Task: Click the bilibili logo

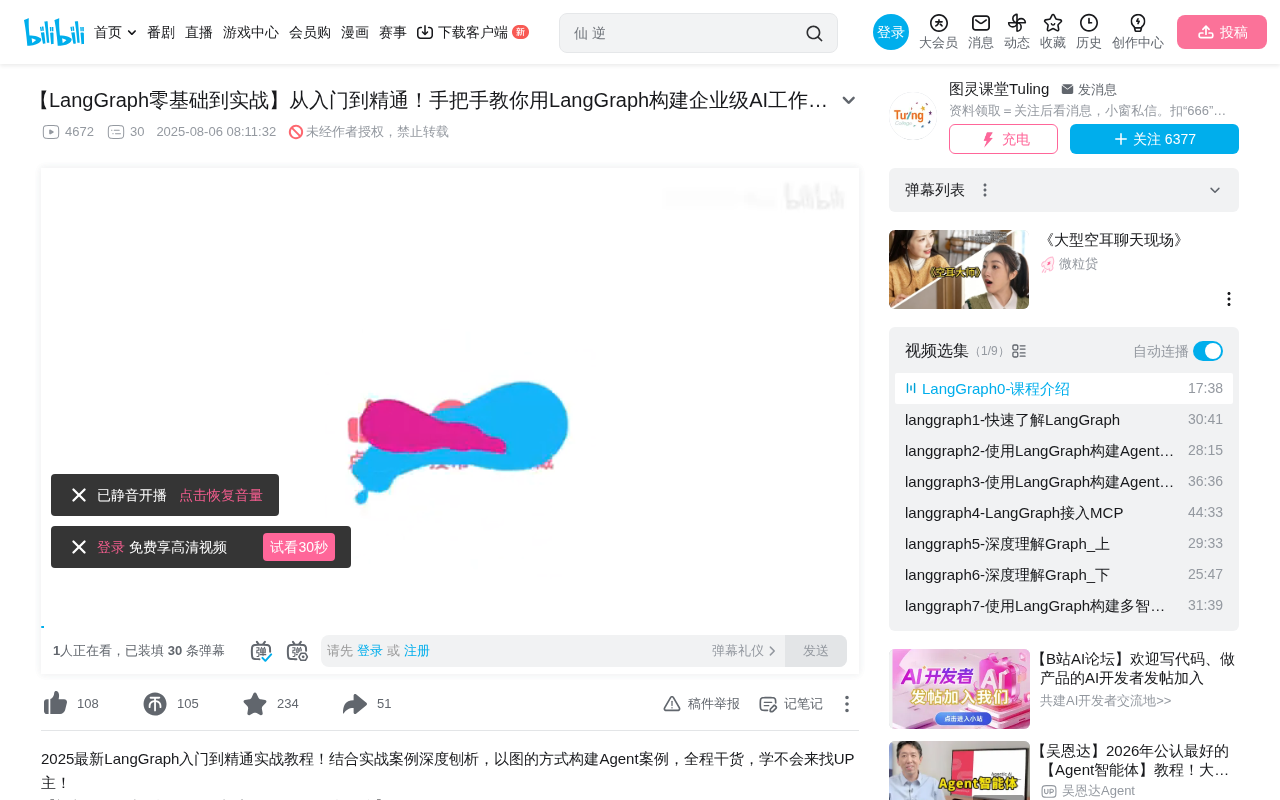Action: click(x=54, y=32)
